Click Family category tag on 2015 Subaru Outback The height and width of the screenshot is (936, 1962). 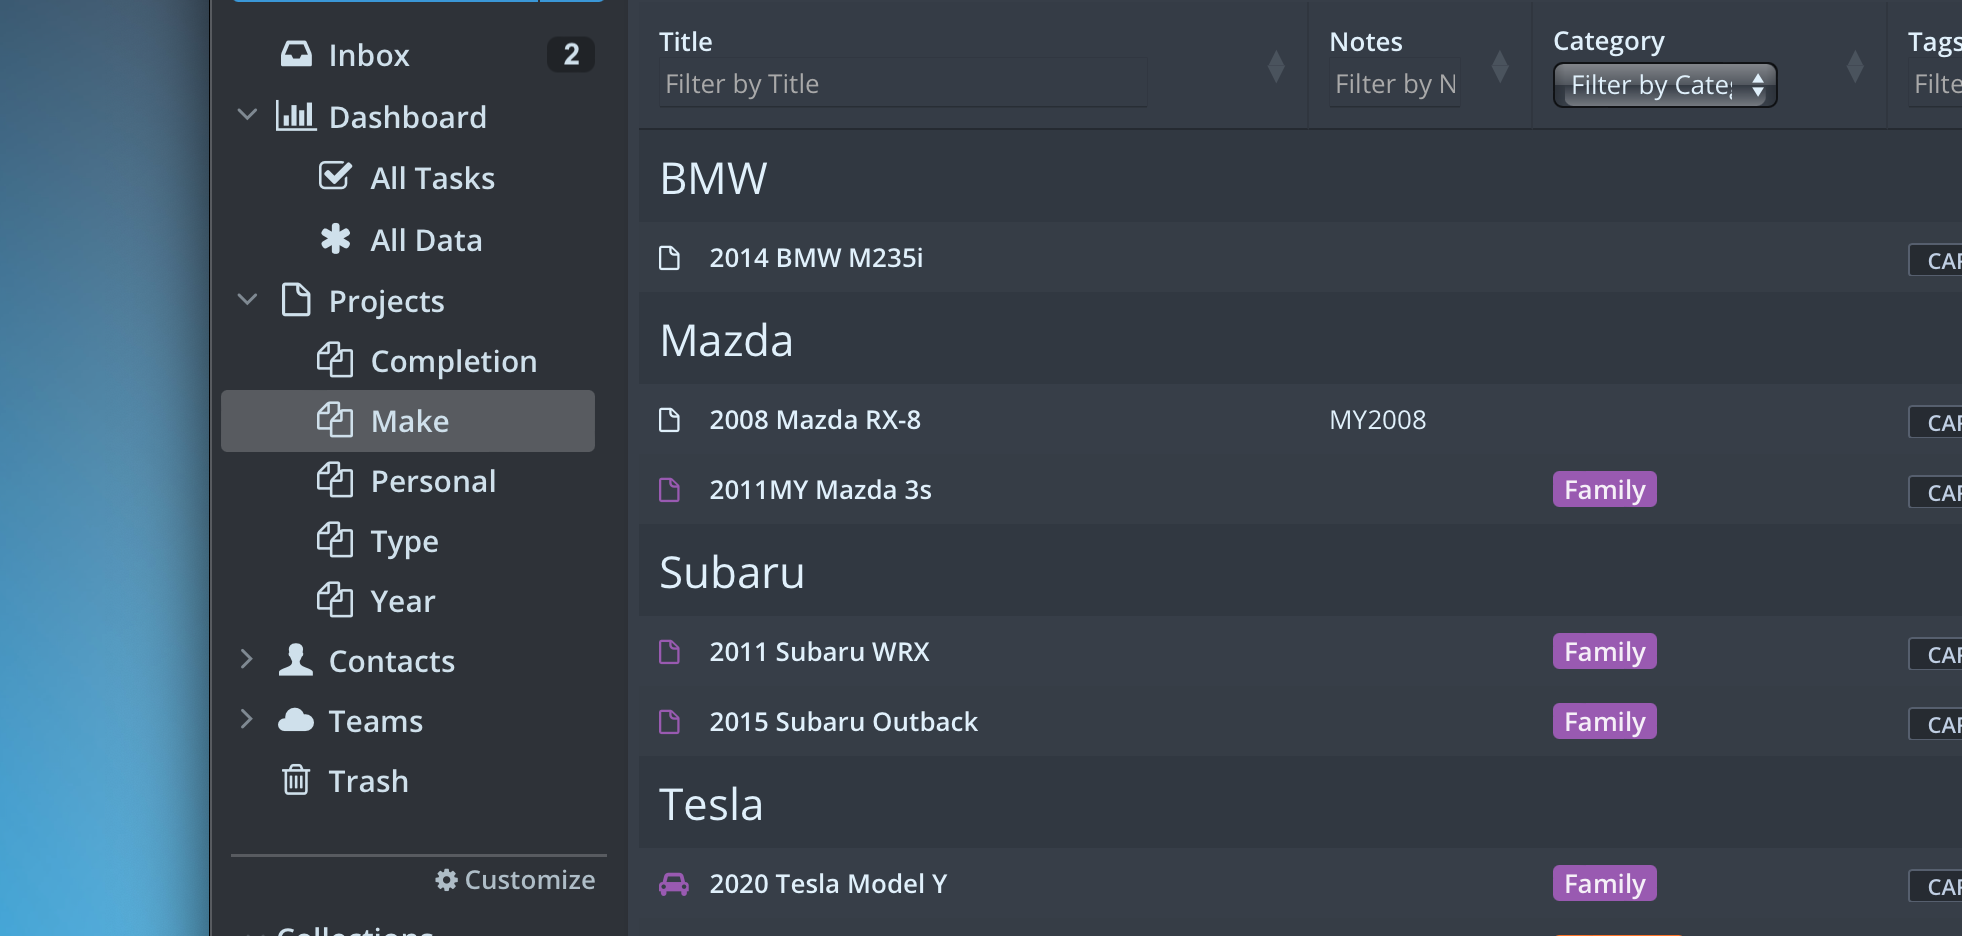click(x=1604, y=722)
